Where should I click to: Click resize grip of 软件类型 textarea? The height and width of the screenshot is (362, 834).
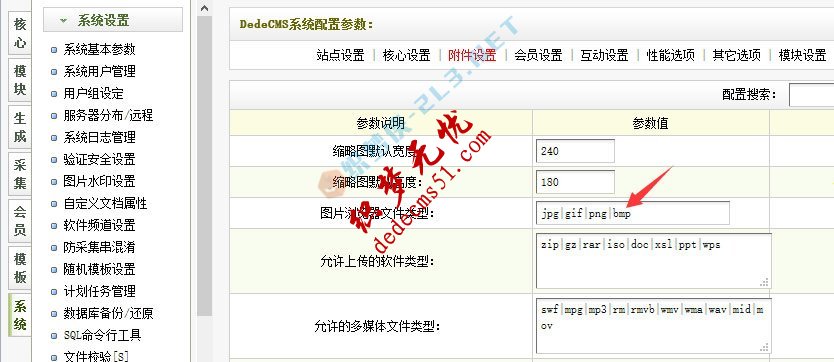click(764, 282)
